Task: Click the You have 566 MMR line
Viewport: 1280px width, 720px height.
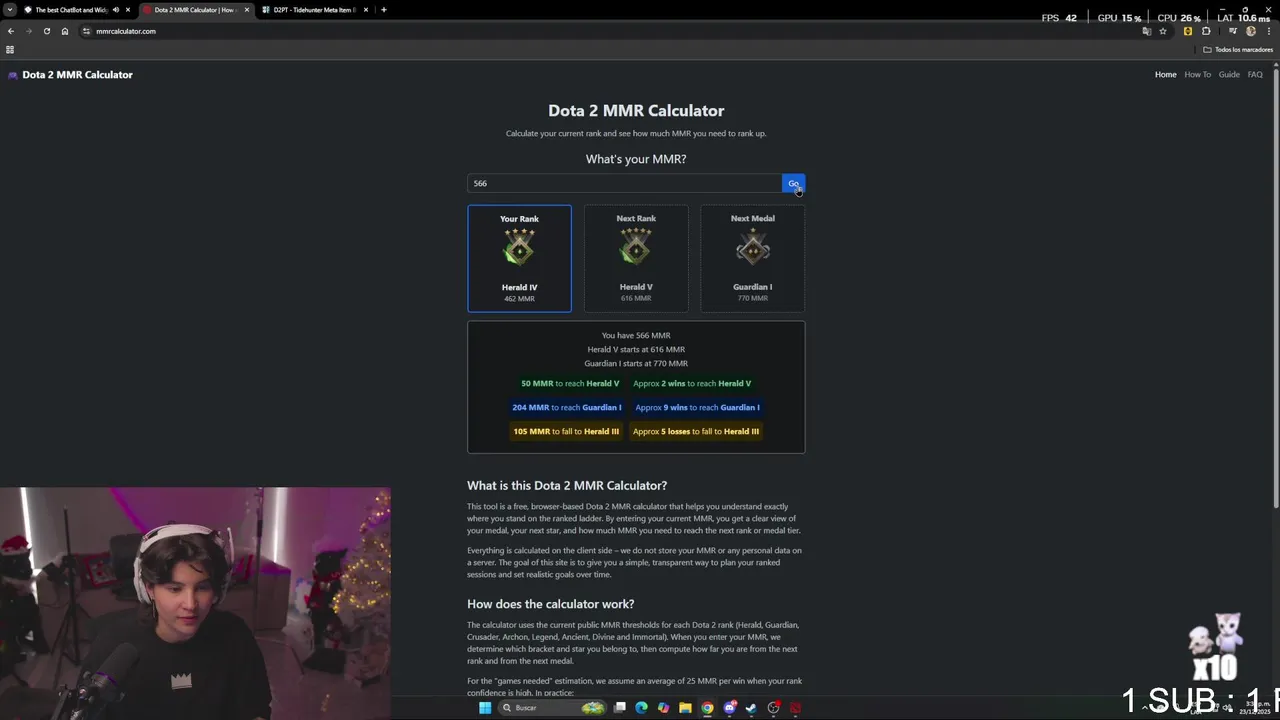Action: (x=636, y=335)
